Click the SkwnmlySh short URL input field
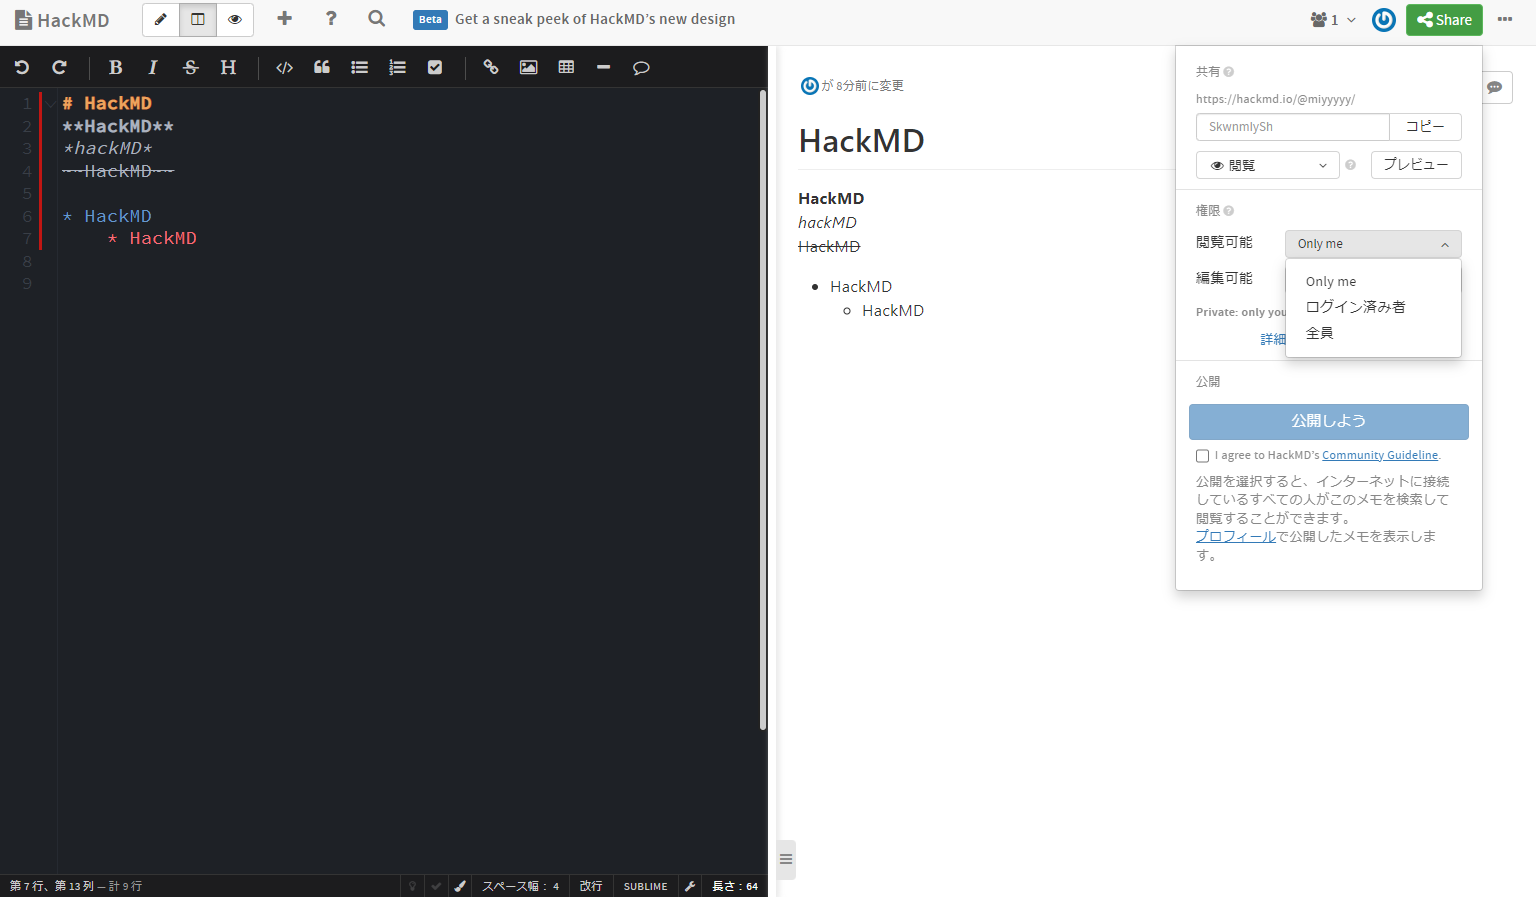 pyautogui.click(x=1292, y=126)
